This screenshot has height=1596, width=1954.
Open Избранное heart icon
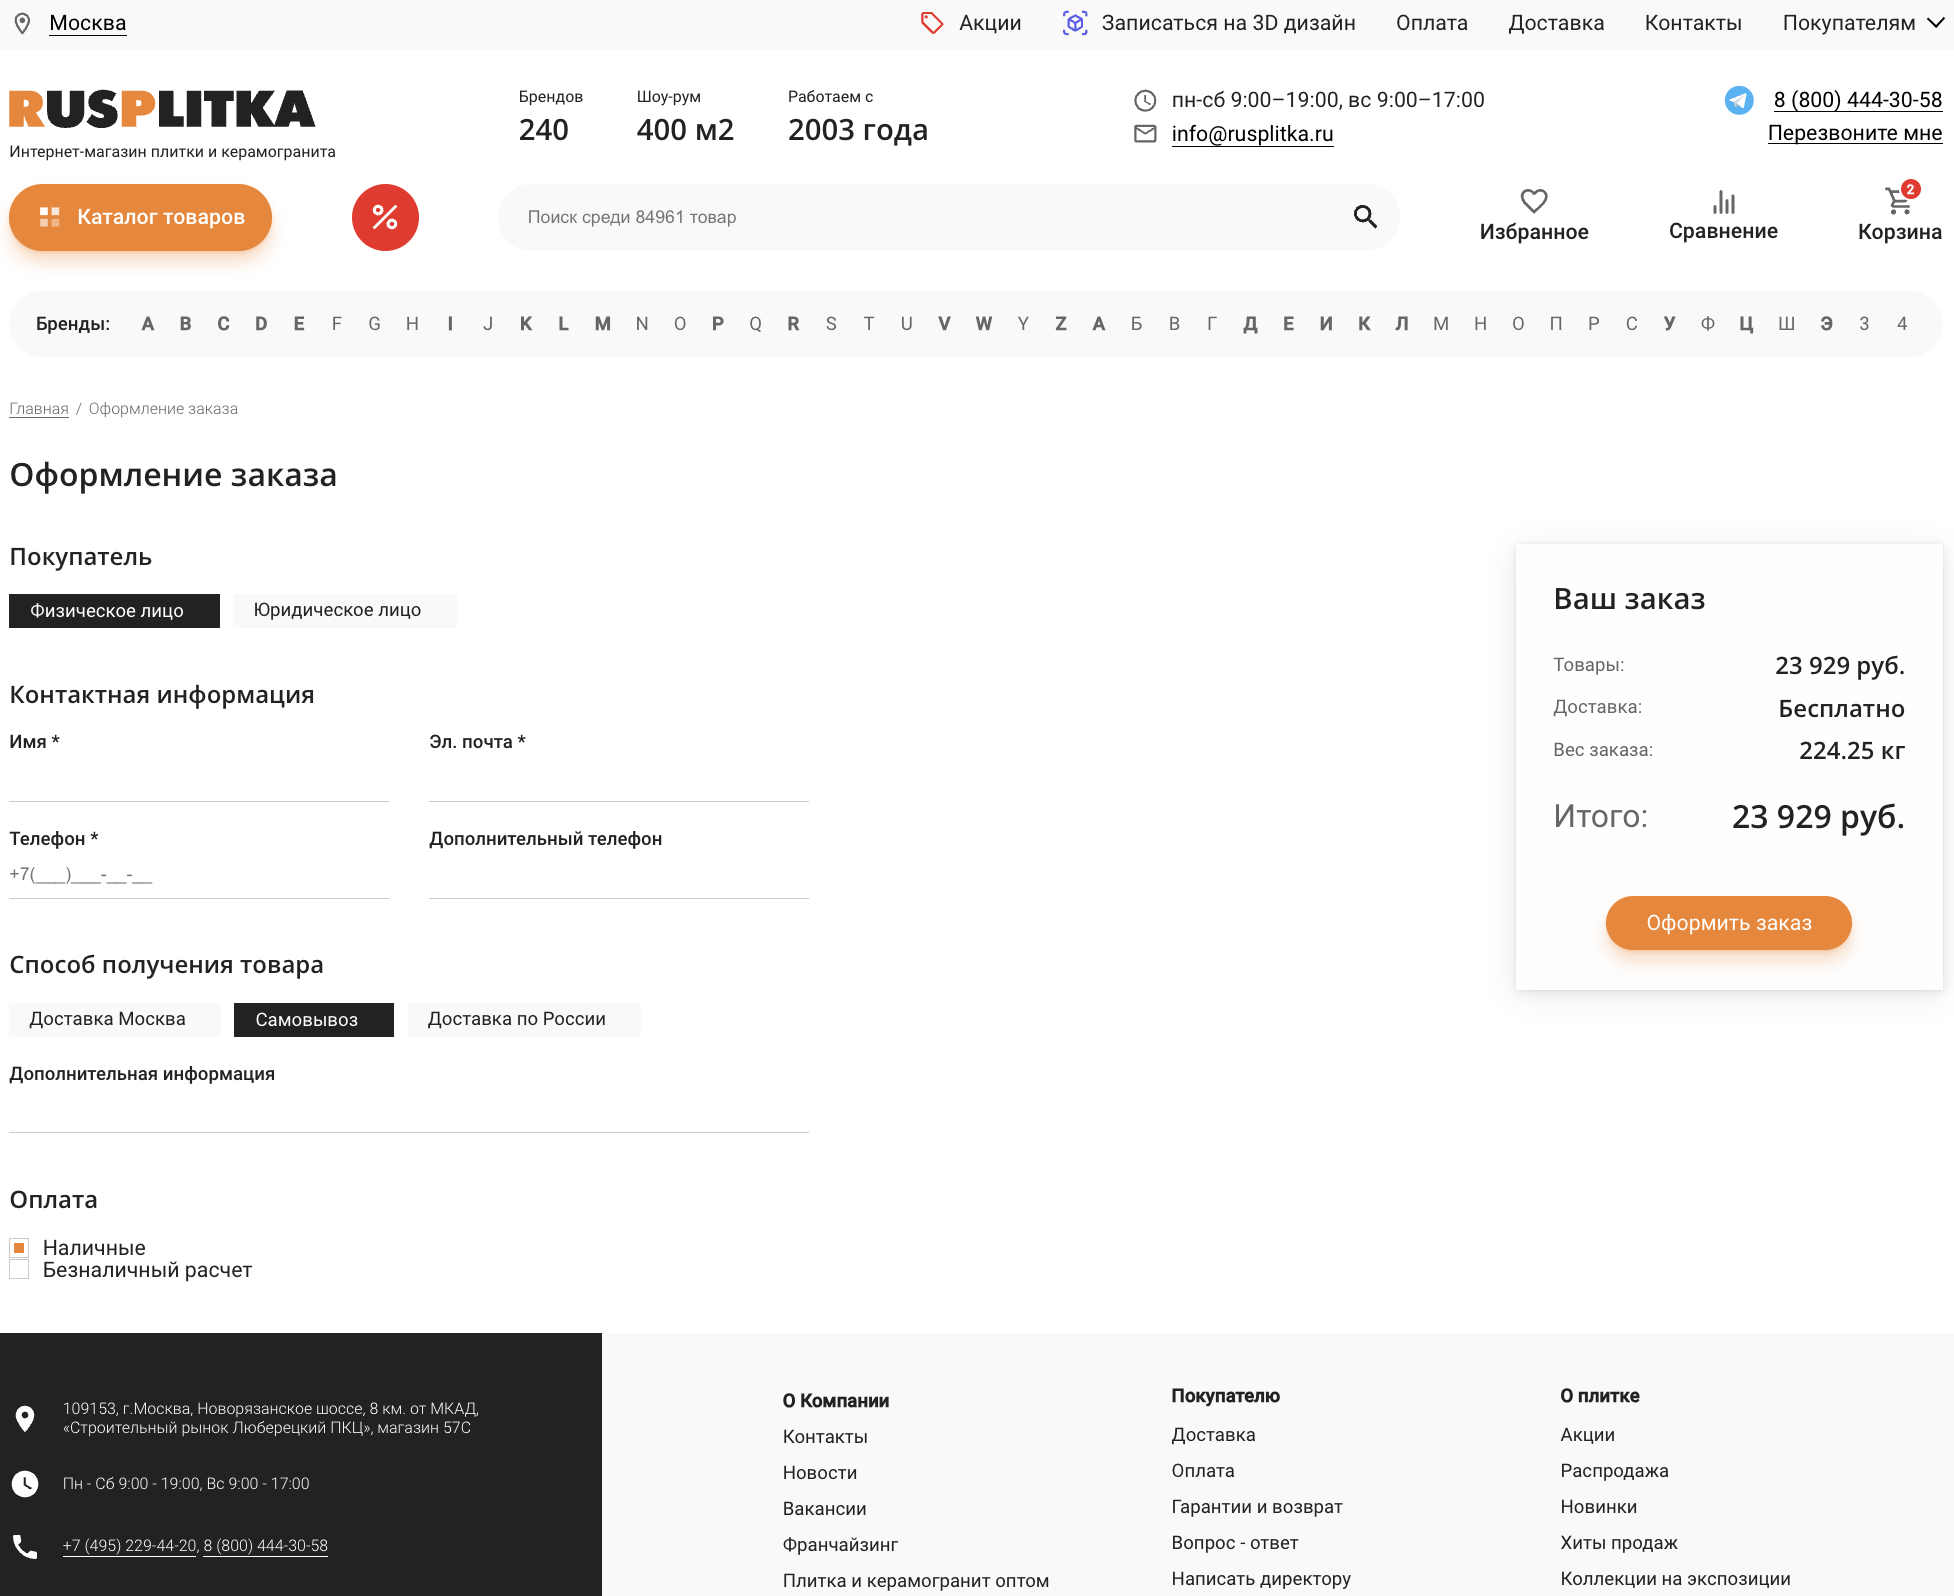1533,202
